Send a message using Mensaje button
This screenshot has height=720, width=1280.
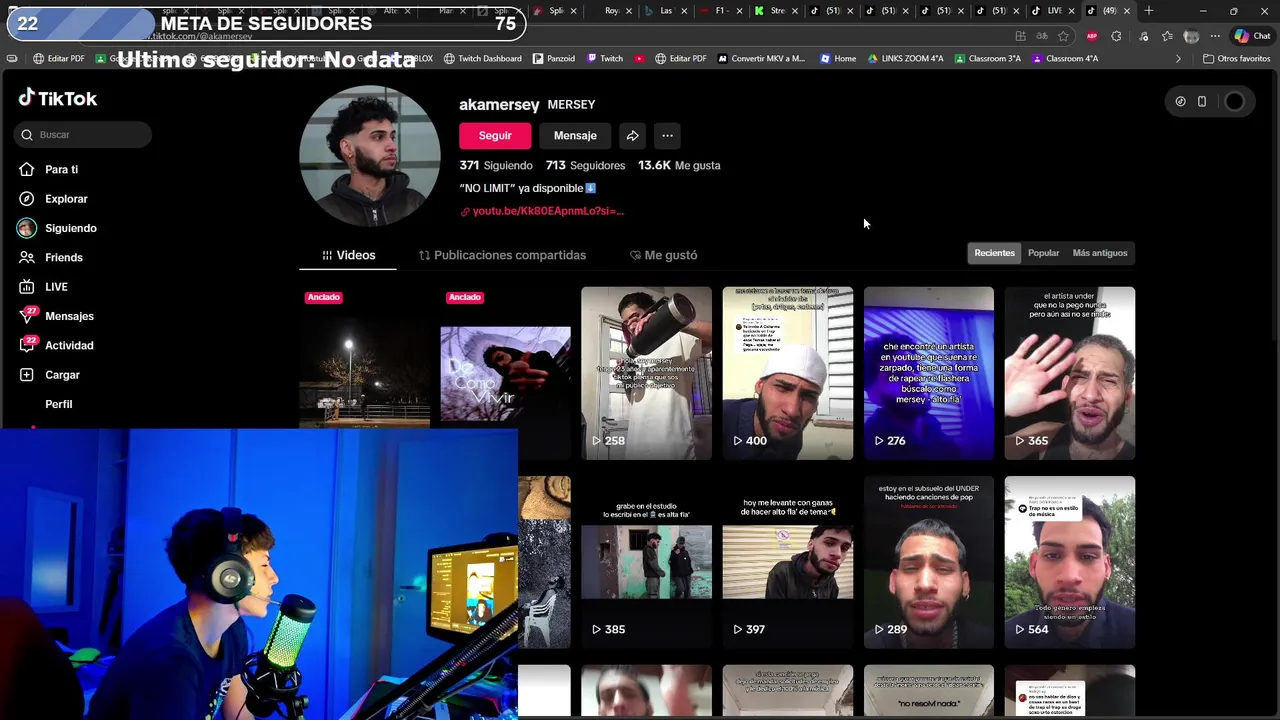pyautogui.click(x=575, y=136)
